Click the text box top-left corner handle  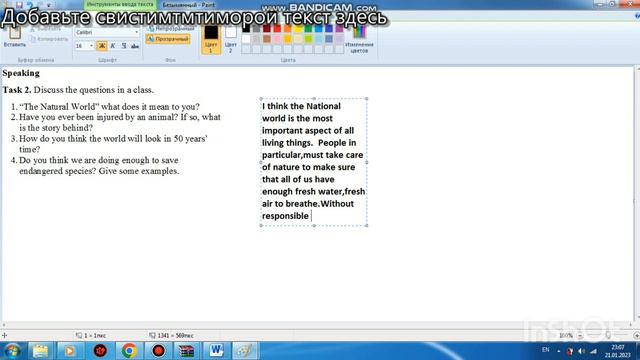tap(261, 99)
